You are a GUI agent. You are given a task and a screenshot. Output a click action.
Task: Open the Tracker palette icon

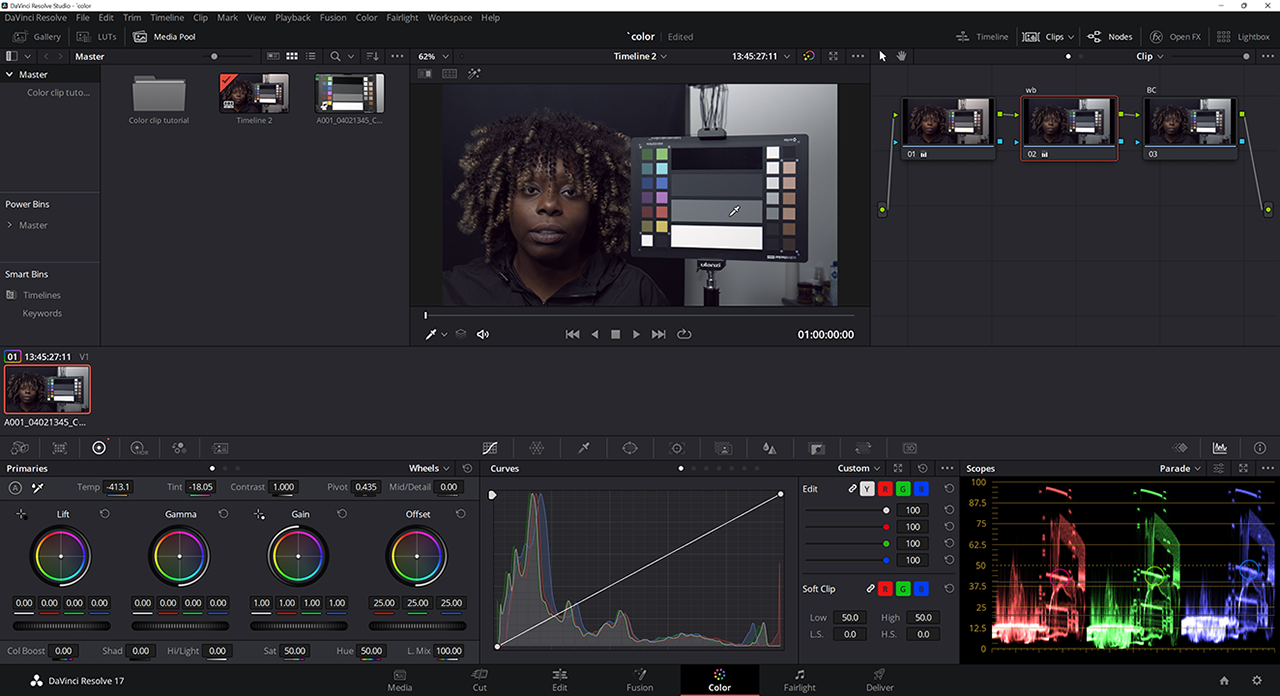pos(677,448)
